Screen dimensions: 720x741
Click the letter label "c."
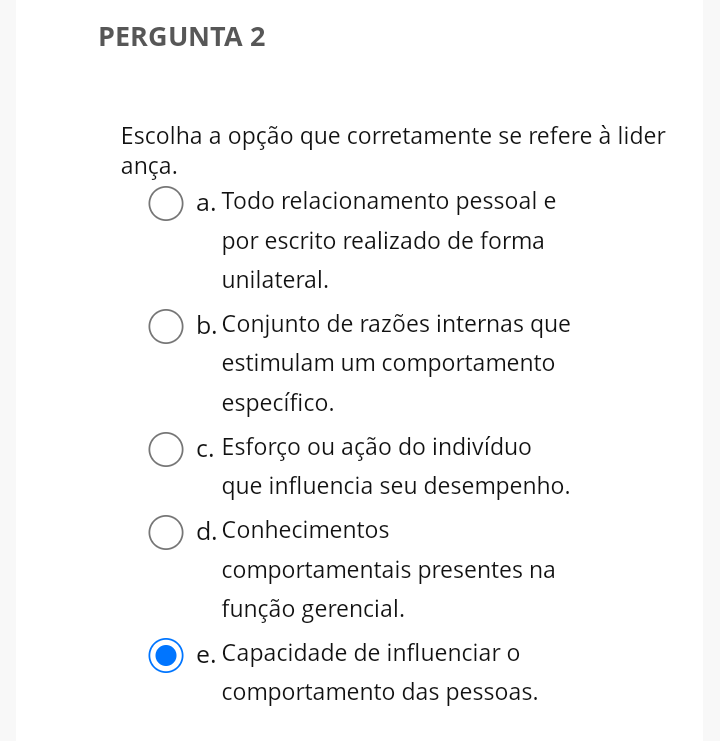click(x=206, y=449)
